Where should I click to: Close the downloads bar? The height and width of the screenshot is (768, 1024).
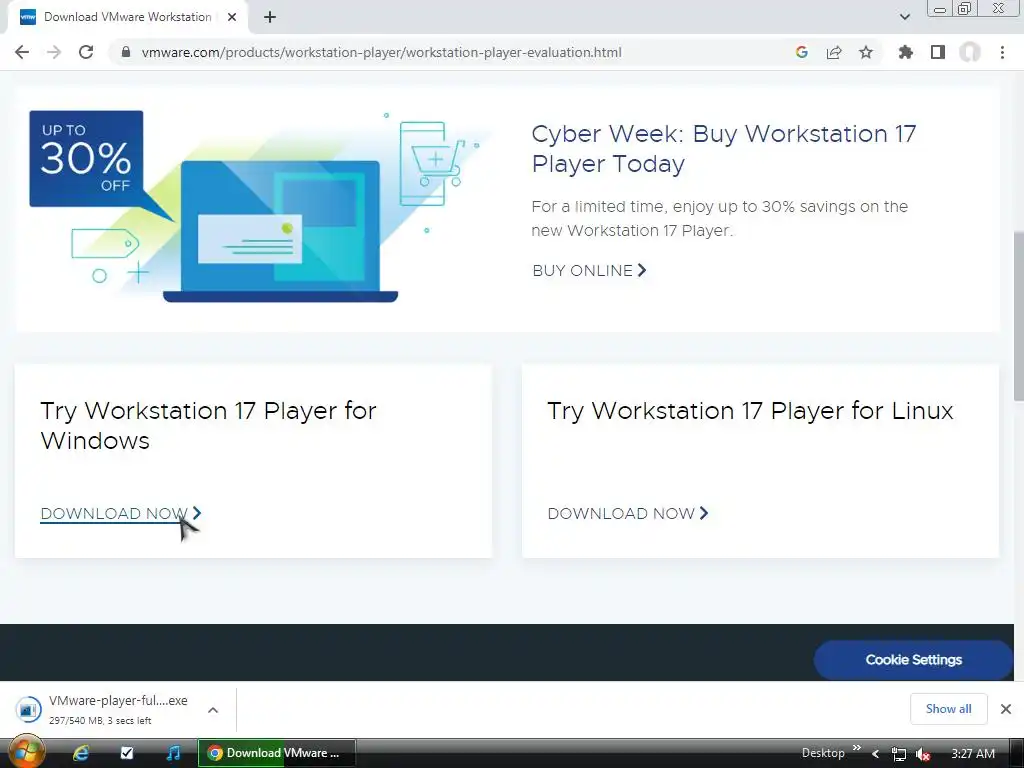coord(1006,709)
